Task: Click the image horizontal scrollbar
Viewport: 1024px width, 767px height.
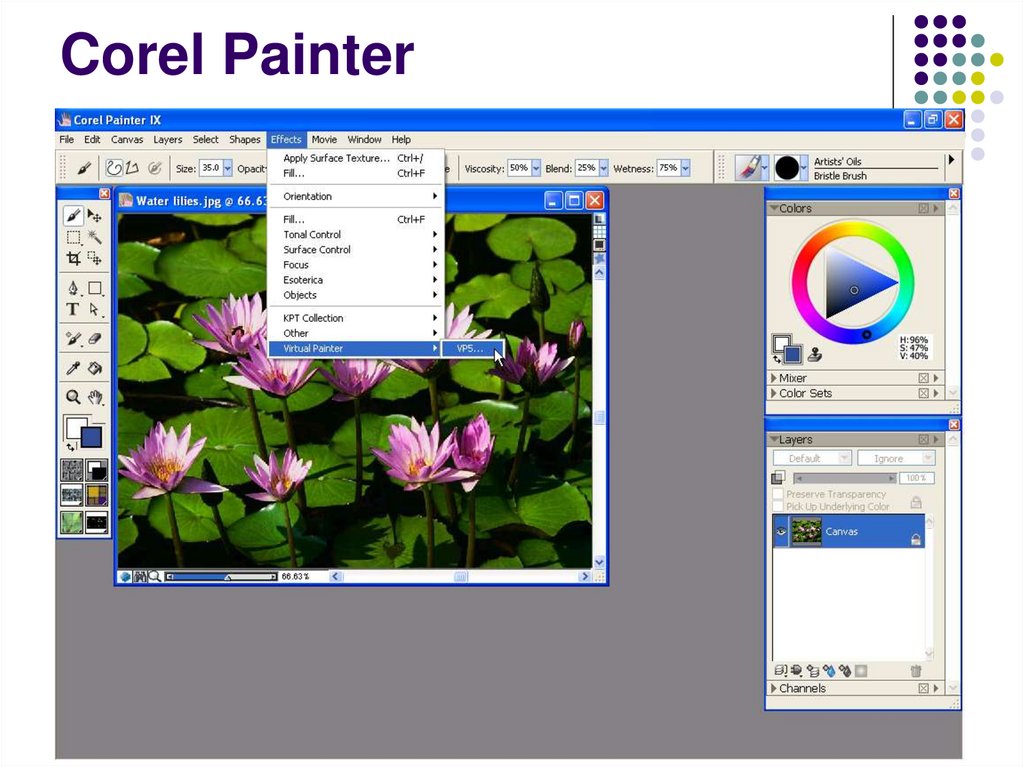Action: tap(460, 576)
